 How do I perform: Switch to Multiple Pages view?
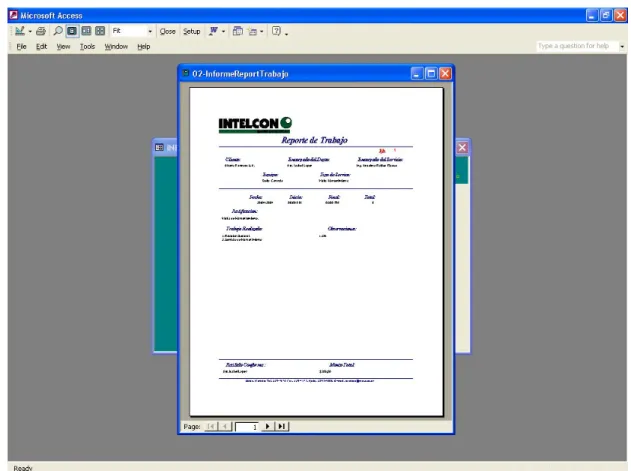pyautogui.click(x=100, y=31)
